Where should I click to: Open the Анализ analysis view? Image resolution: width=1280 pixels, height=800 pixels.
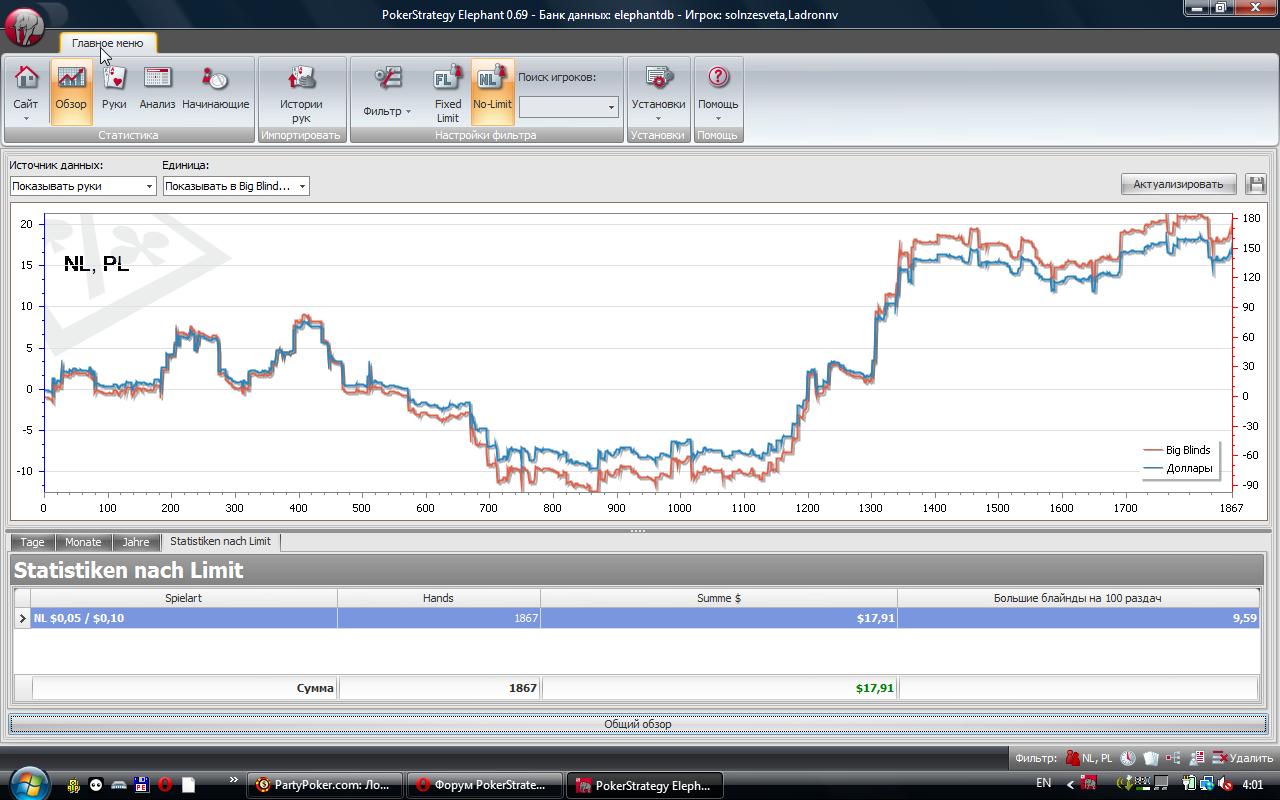point(157,91)
